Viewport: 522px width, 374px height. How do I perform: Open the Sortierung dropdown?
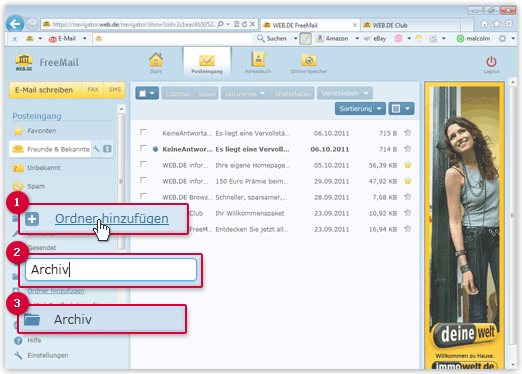360,109
